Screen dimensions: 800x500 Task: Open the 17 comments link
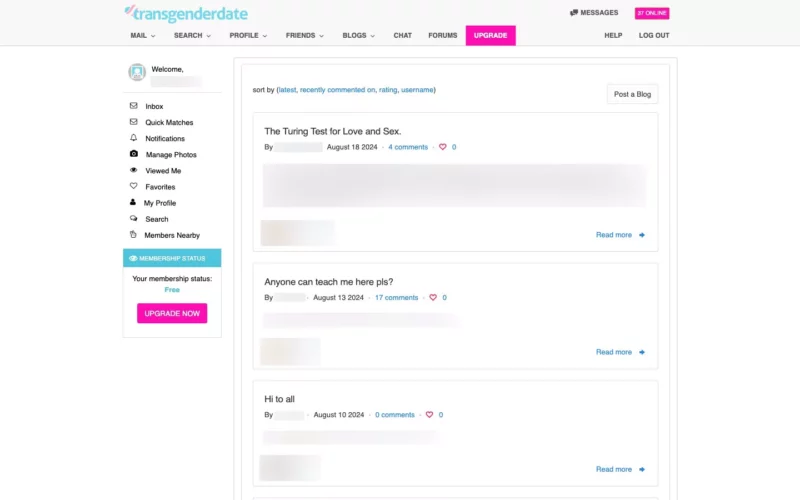tap(396, 297)
